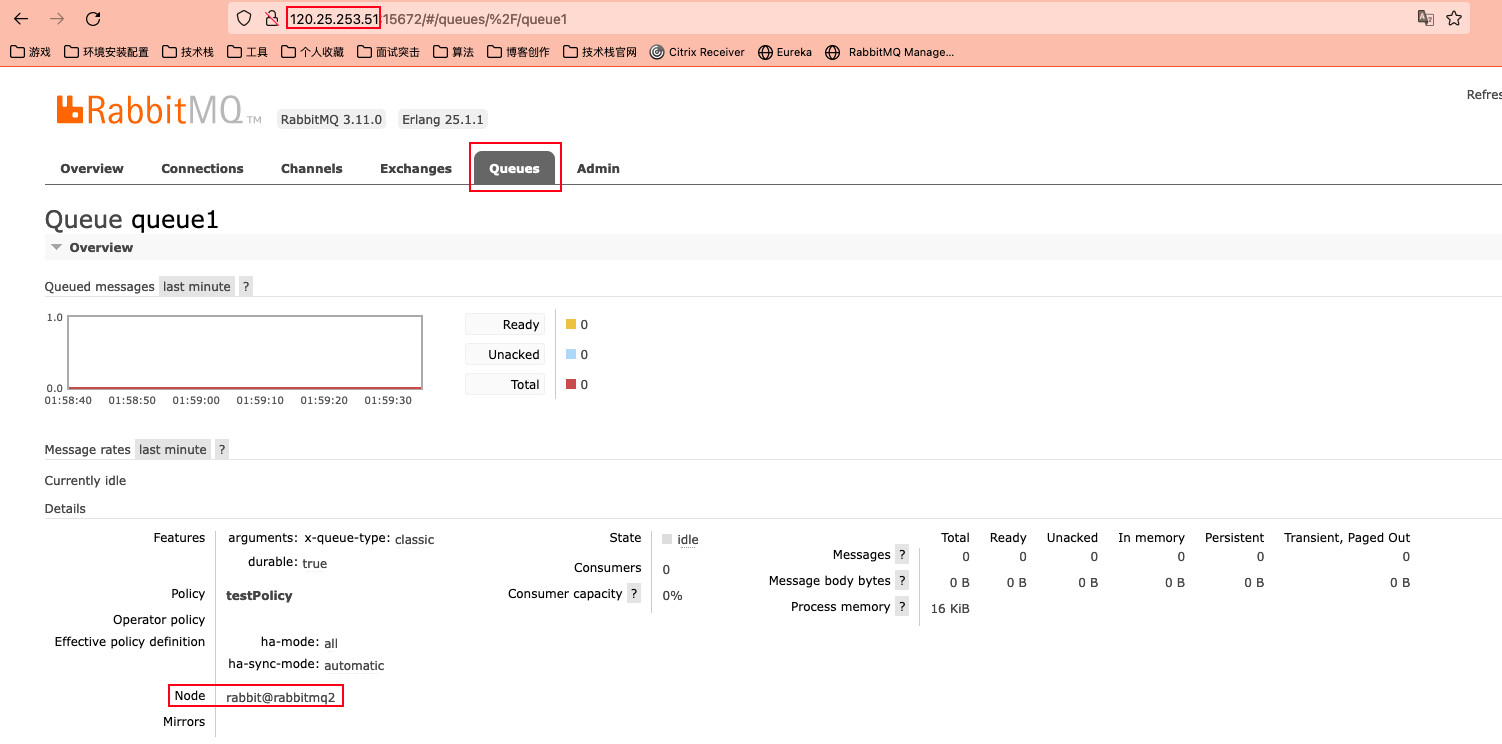1502x744 pixels.
Task: Click the Queue queue1 page heading
Action: [x=132, y=220]
